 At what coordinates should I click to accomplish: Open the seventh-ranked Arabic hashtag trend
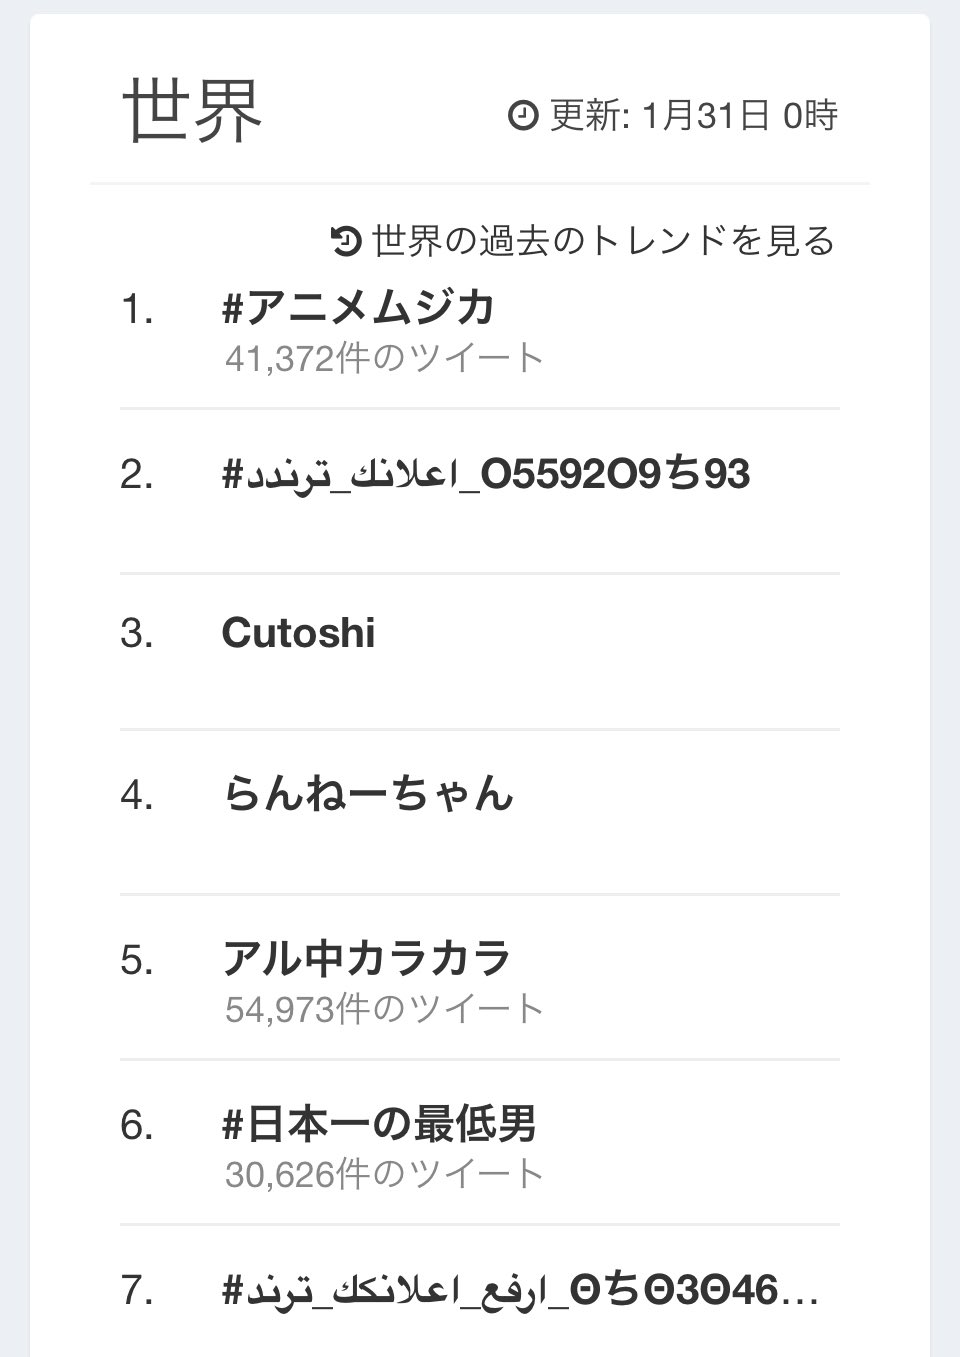point(520,1291)
